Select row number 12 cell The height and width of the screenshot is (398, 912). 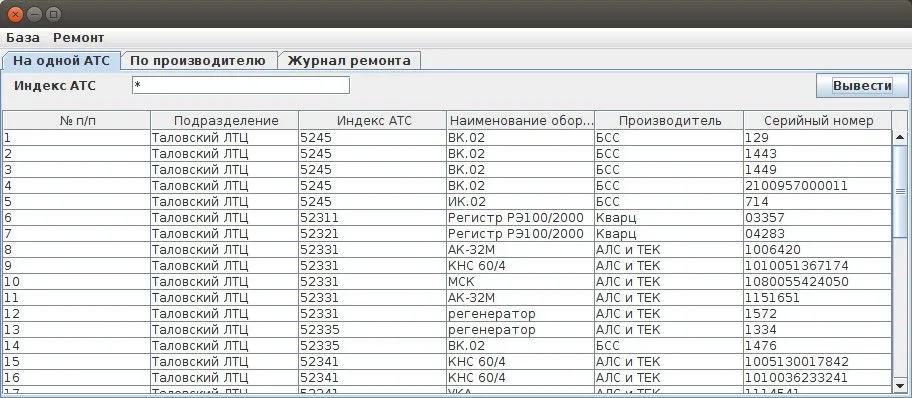(77, 314)
